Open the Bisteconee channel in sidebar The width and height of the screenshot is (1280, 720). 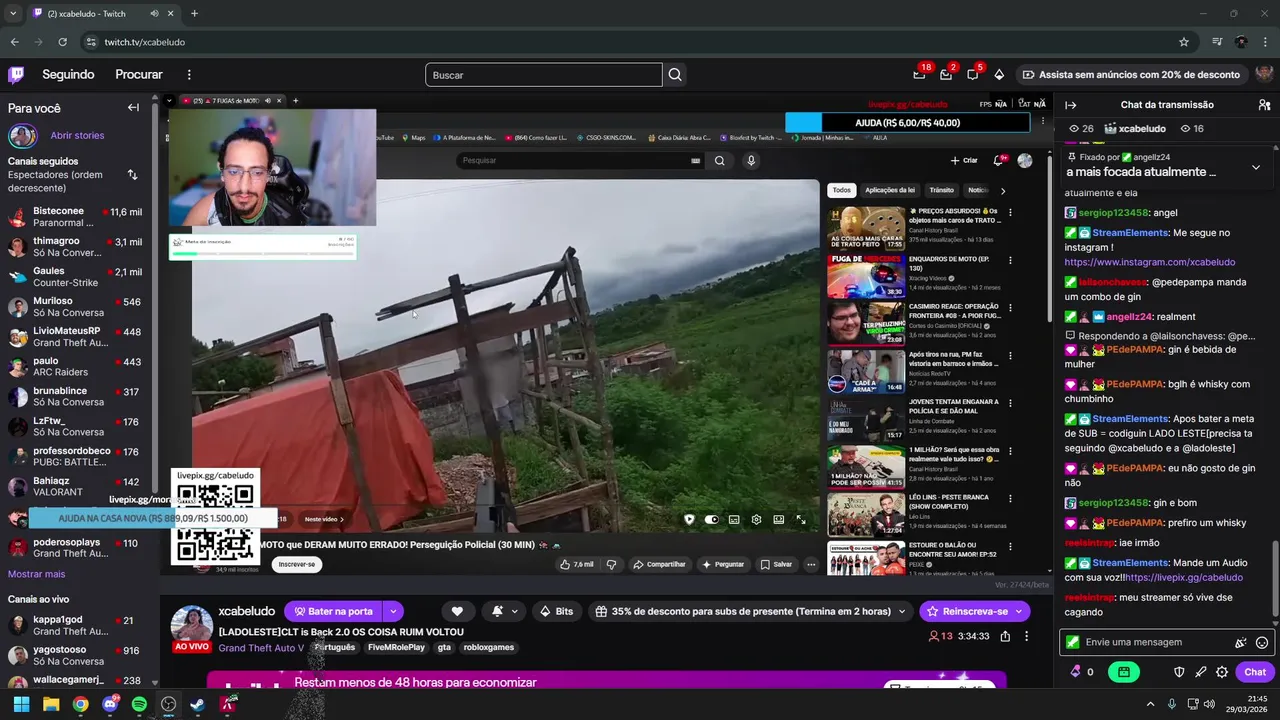point(75,217)
